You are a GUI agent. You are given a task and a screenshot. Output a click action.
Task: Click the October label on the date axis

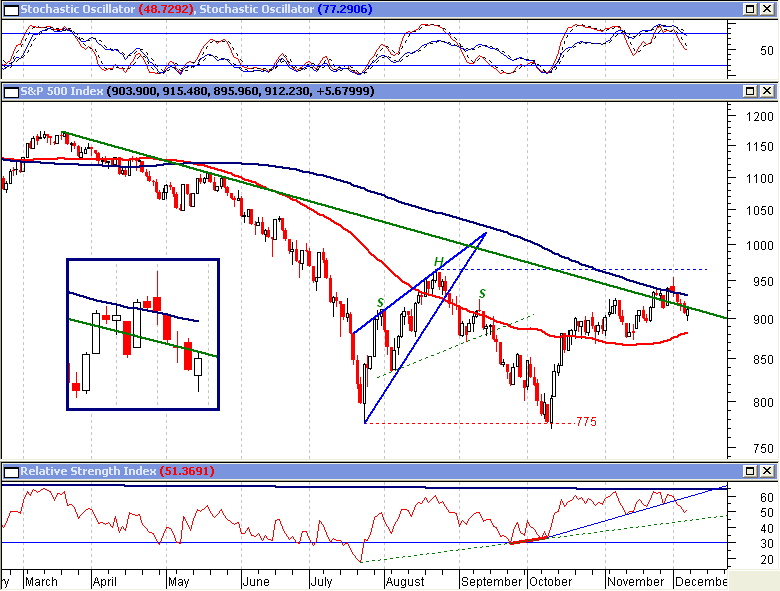(x=551, y=582)
